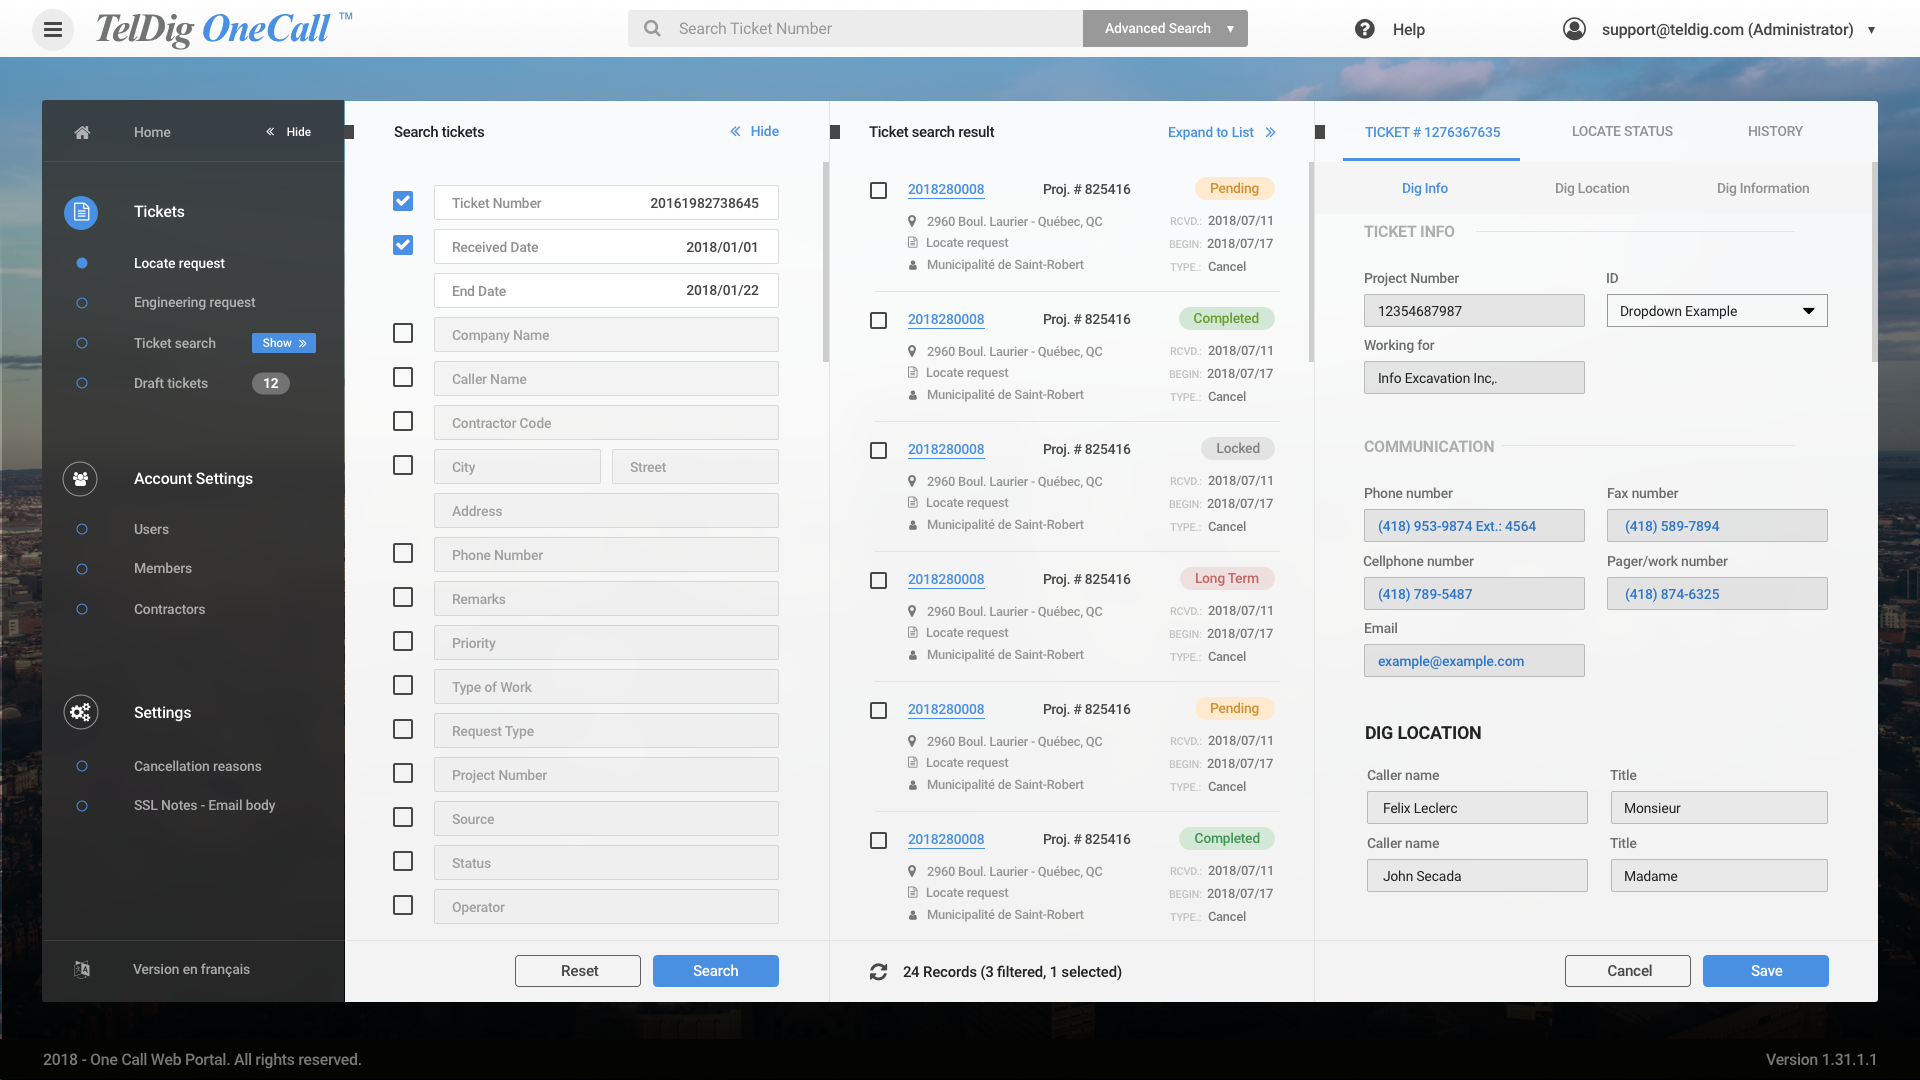Switch to the LOCATE STATUS tab
This screenshot has width=1920, height=1080.
click(x=1621, y=131)
